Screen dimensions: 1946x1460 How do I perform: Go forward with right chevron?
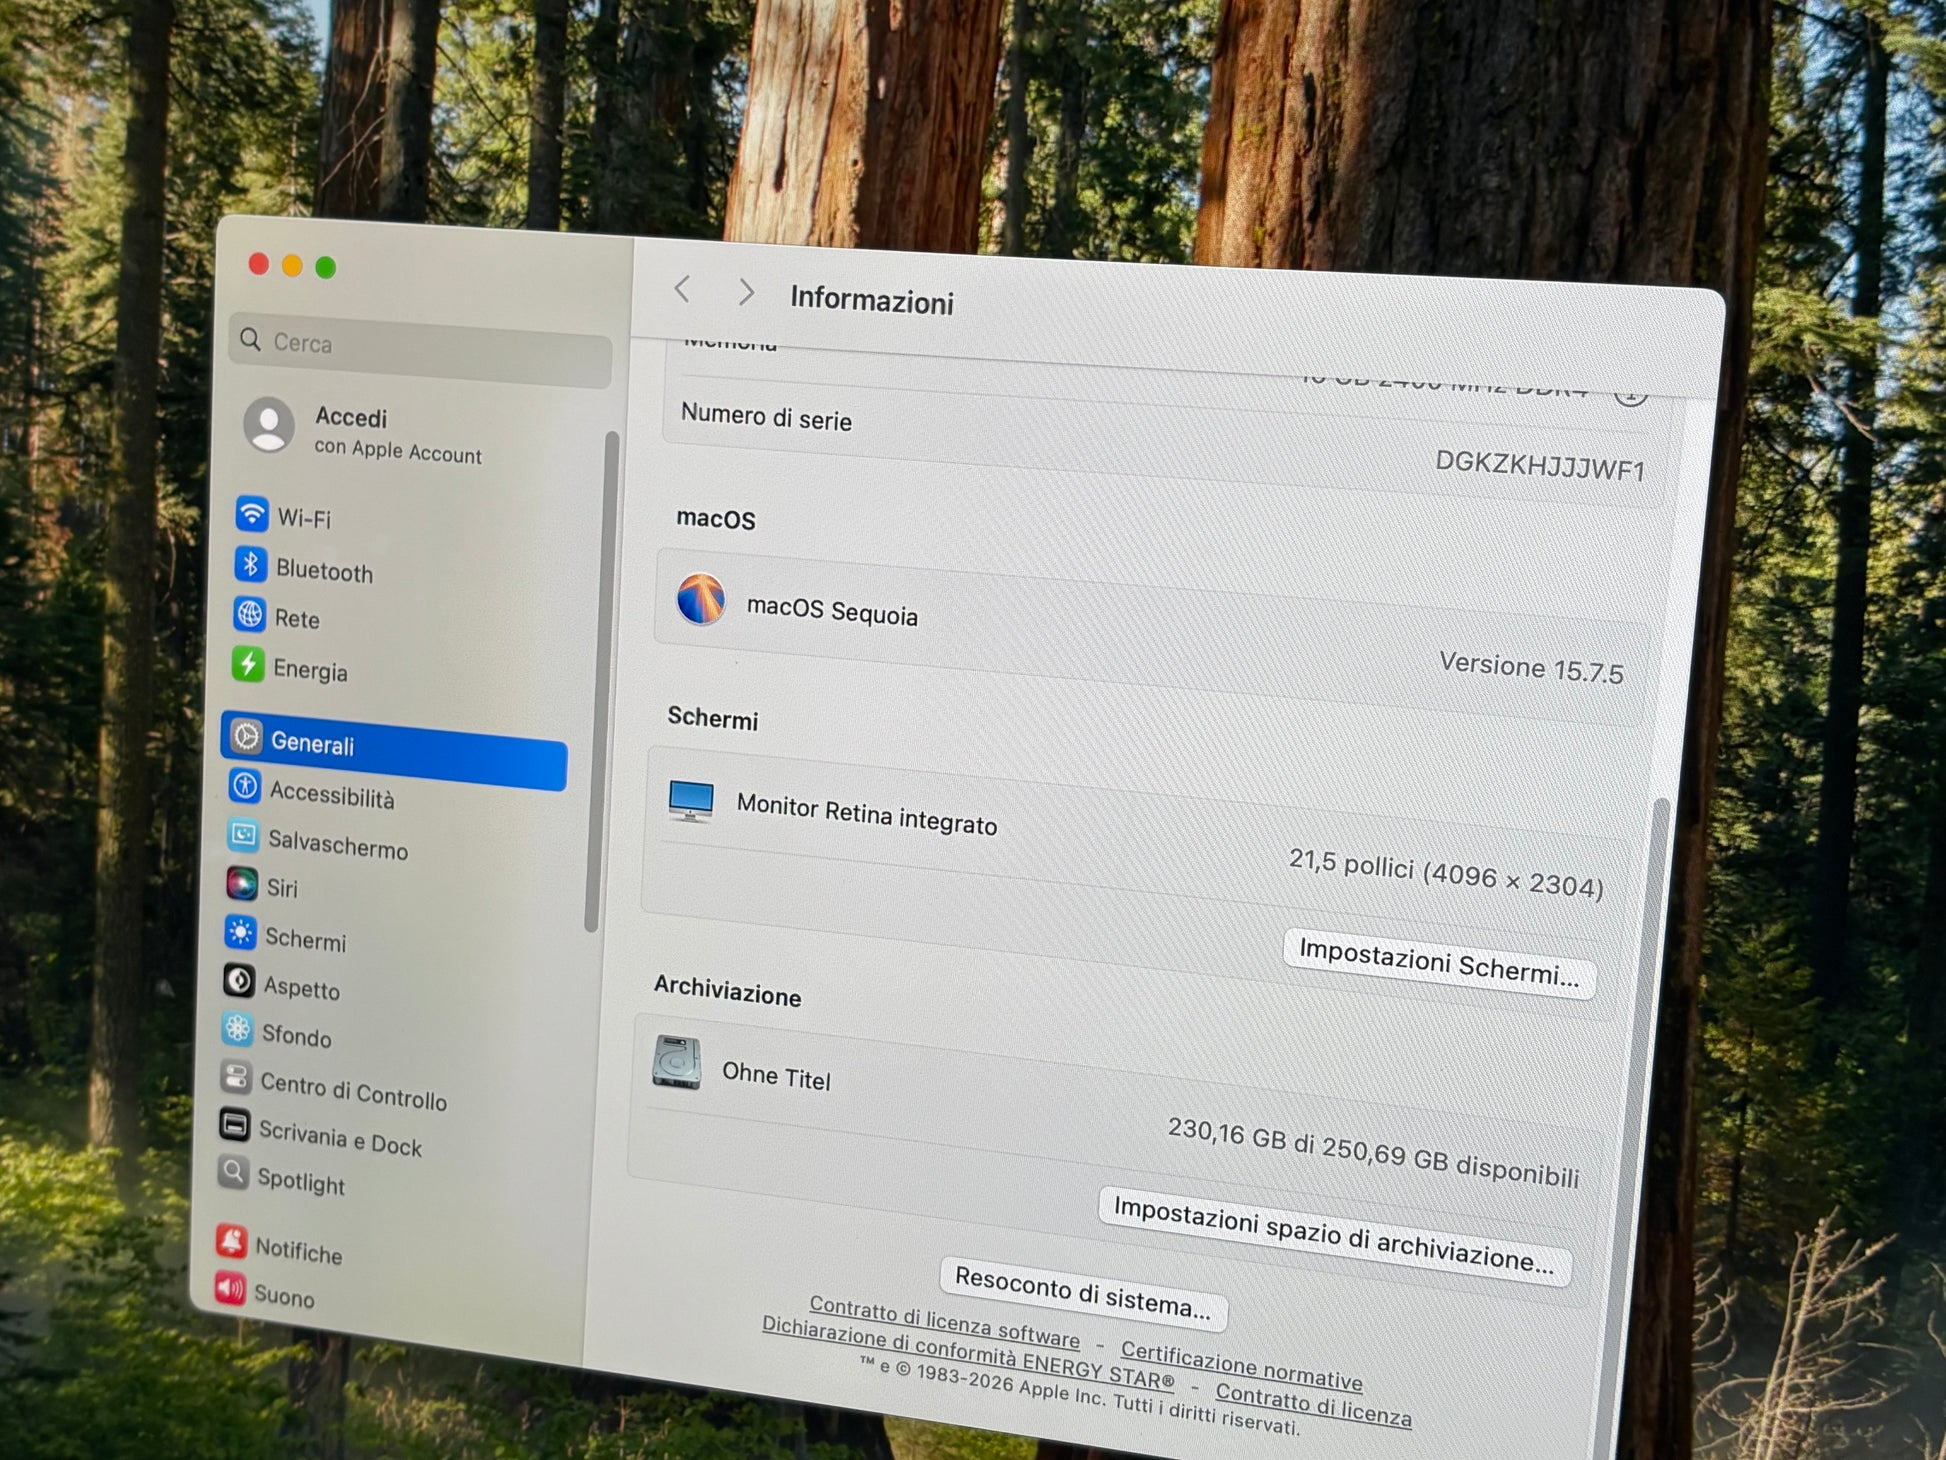point(746,293)
